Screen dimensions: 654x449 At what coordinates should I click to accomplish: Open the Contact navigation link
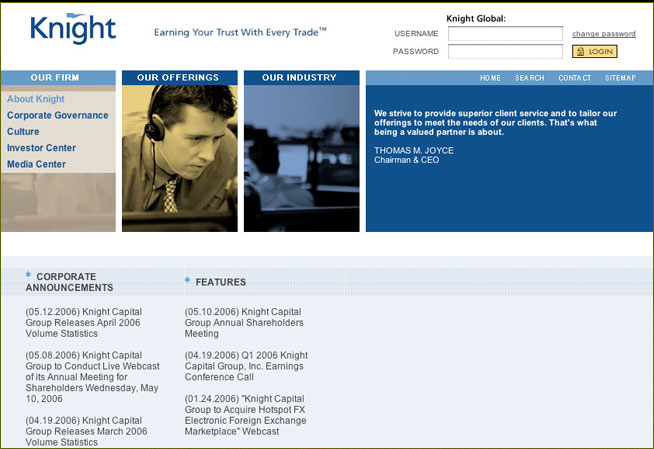point(574,78)
